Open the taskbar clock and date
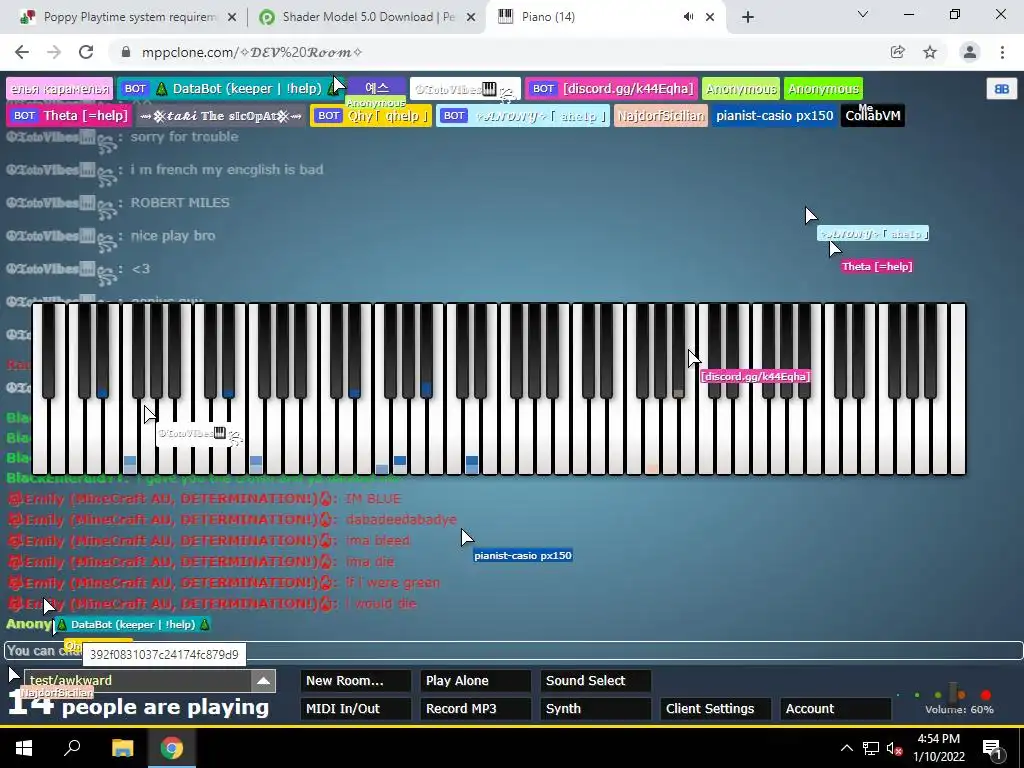 click(x=938, y=748)
